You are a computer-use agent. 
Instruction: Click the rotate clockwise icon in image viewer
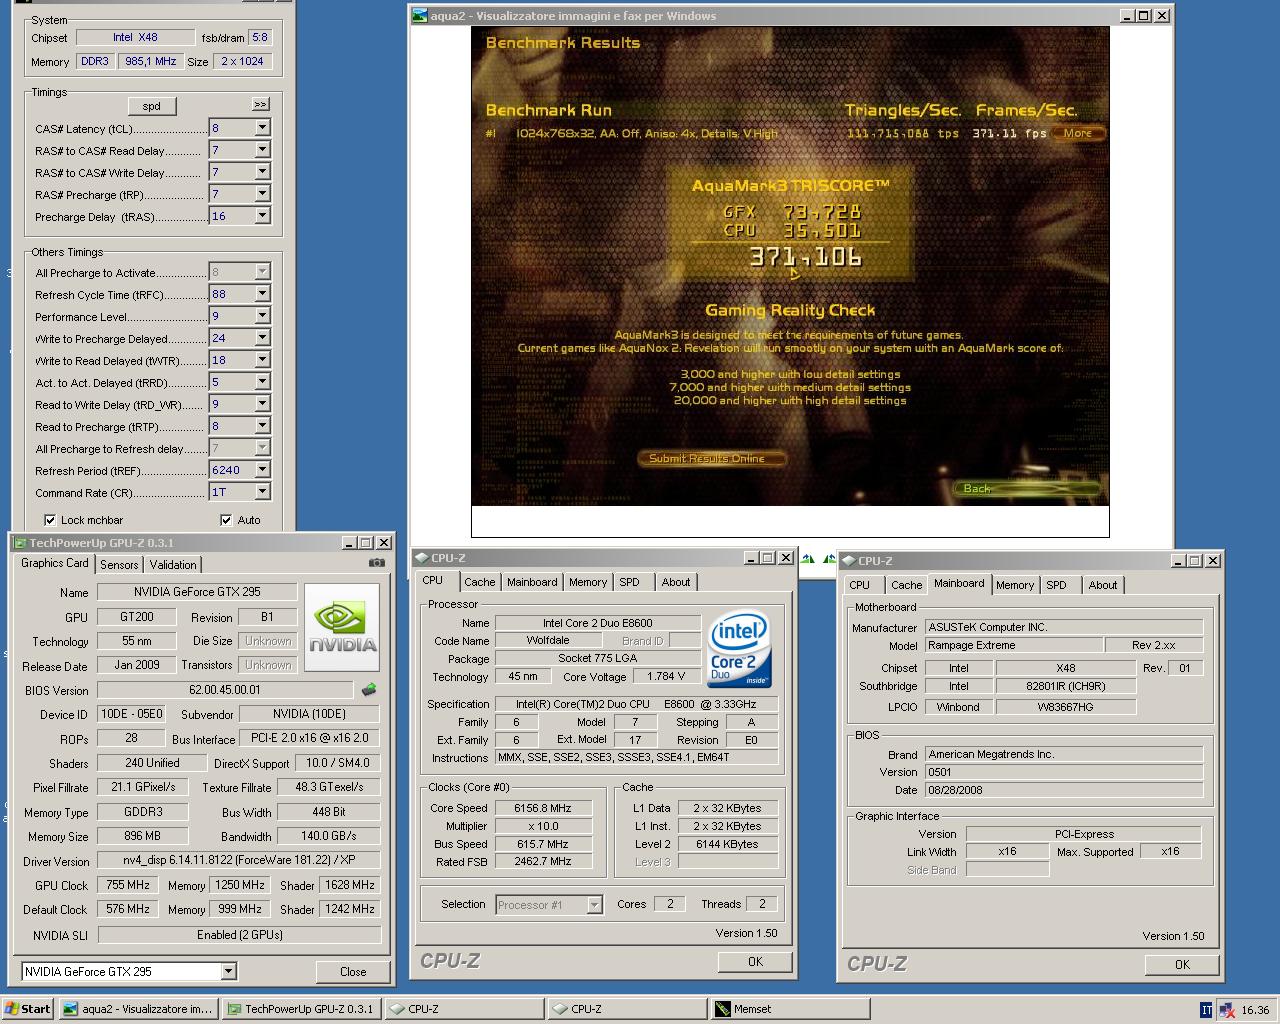coord(808,560)
